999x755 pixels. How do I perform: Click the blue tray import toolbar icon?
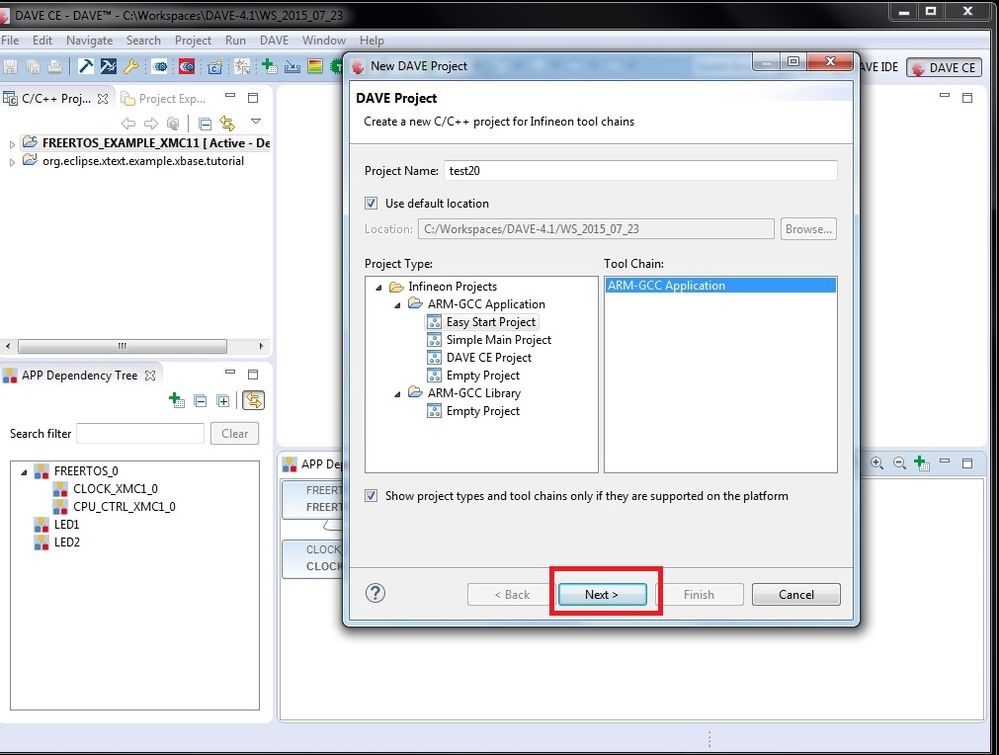tap(292, 66)
